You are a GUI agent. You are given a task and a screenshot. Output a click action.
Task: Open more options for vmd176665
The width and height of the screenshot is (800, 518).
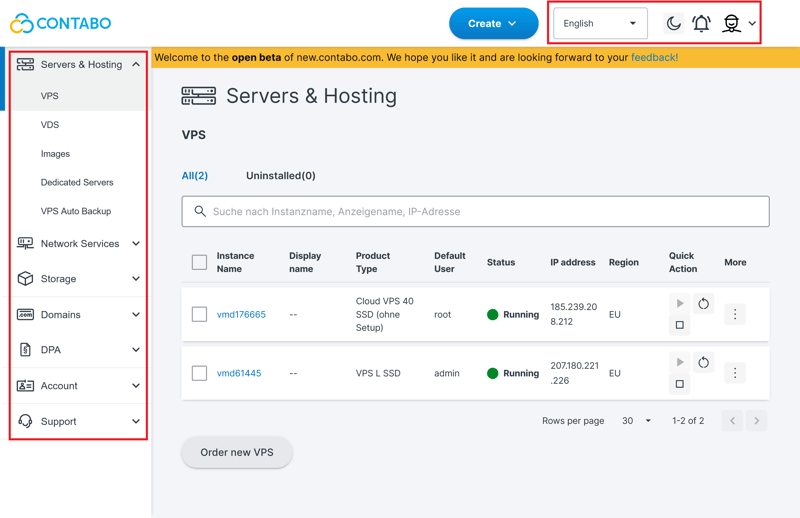point(735,314)
